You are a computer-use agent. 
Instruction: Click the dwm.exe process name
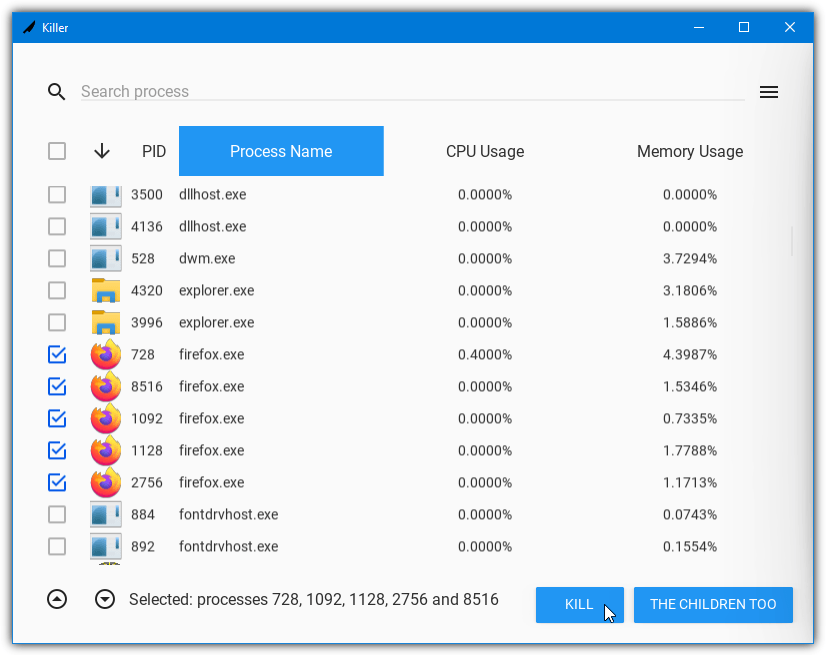pyautogui.click(x=207, y=259)
